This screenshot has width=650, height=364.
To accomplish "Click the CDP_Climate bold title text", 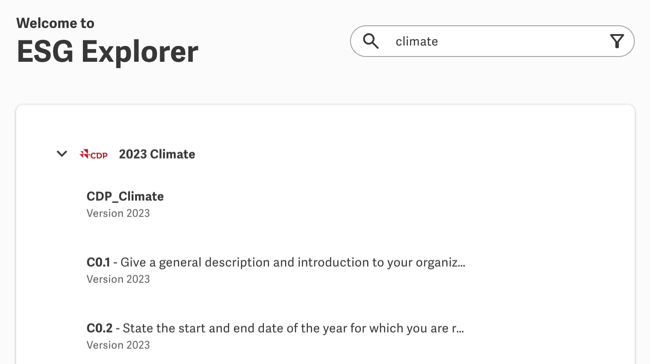I will 125,197.
